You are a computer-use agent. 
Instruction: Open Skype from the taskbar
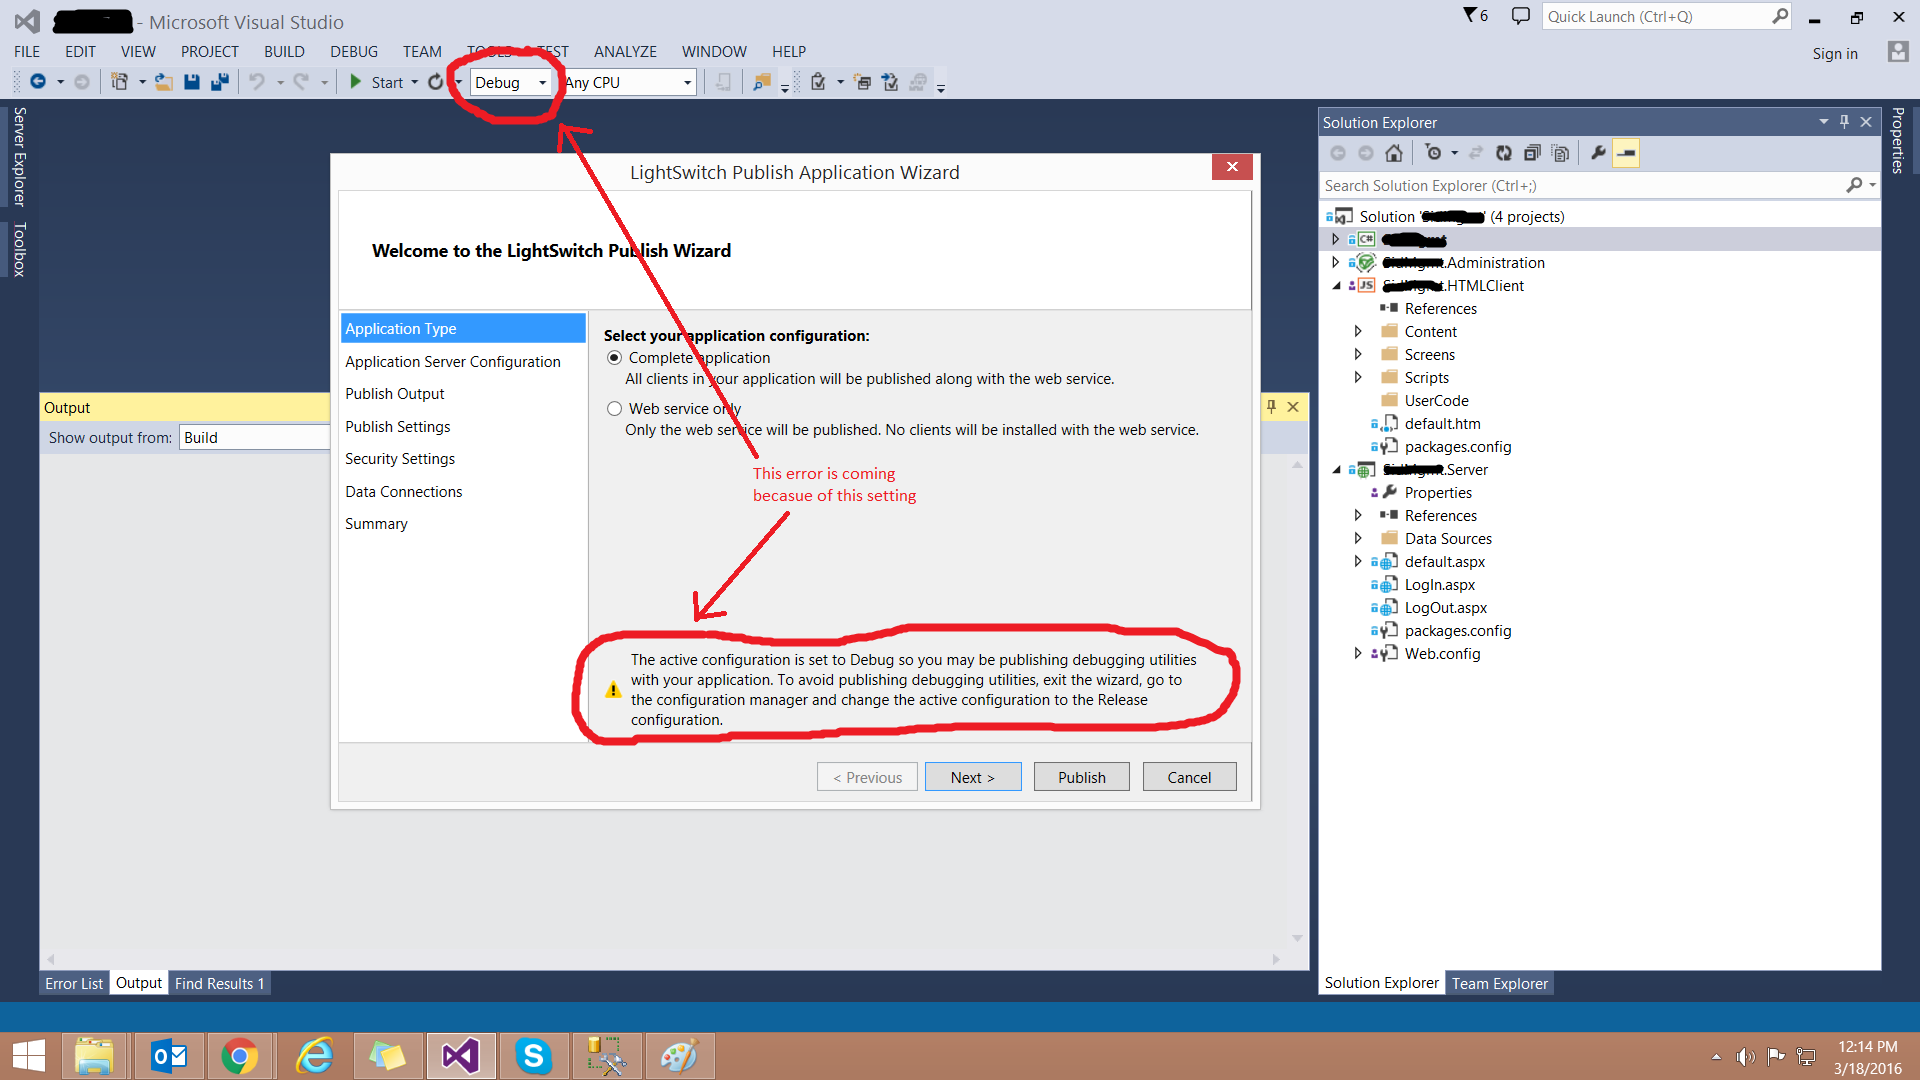534,1056
